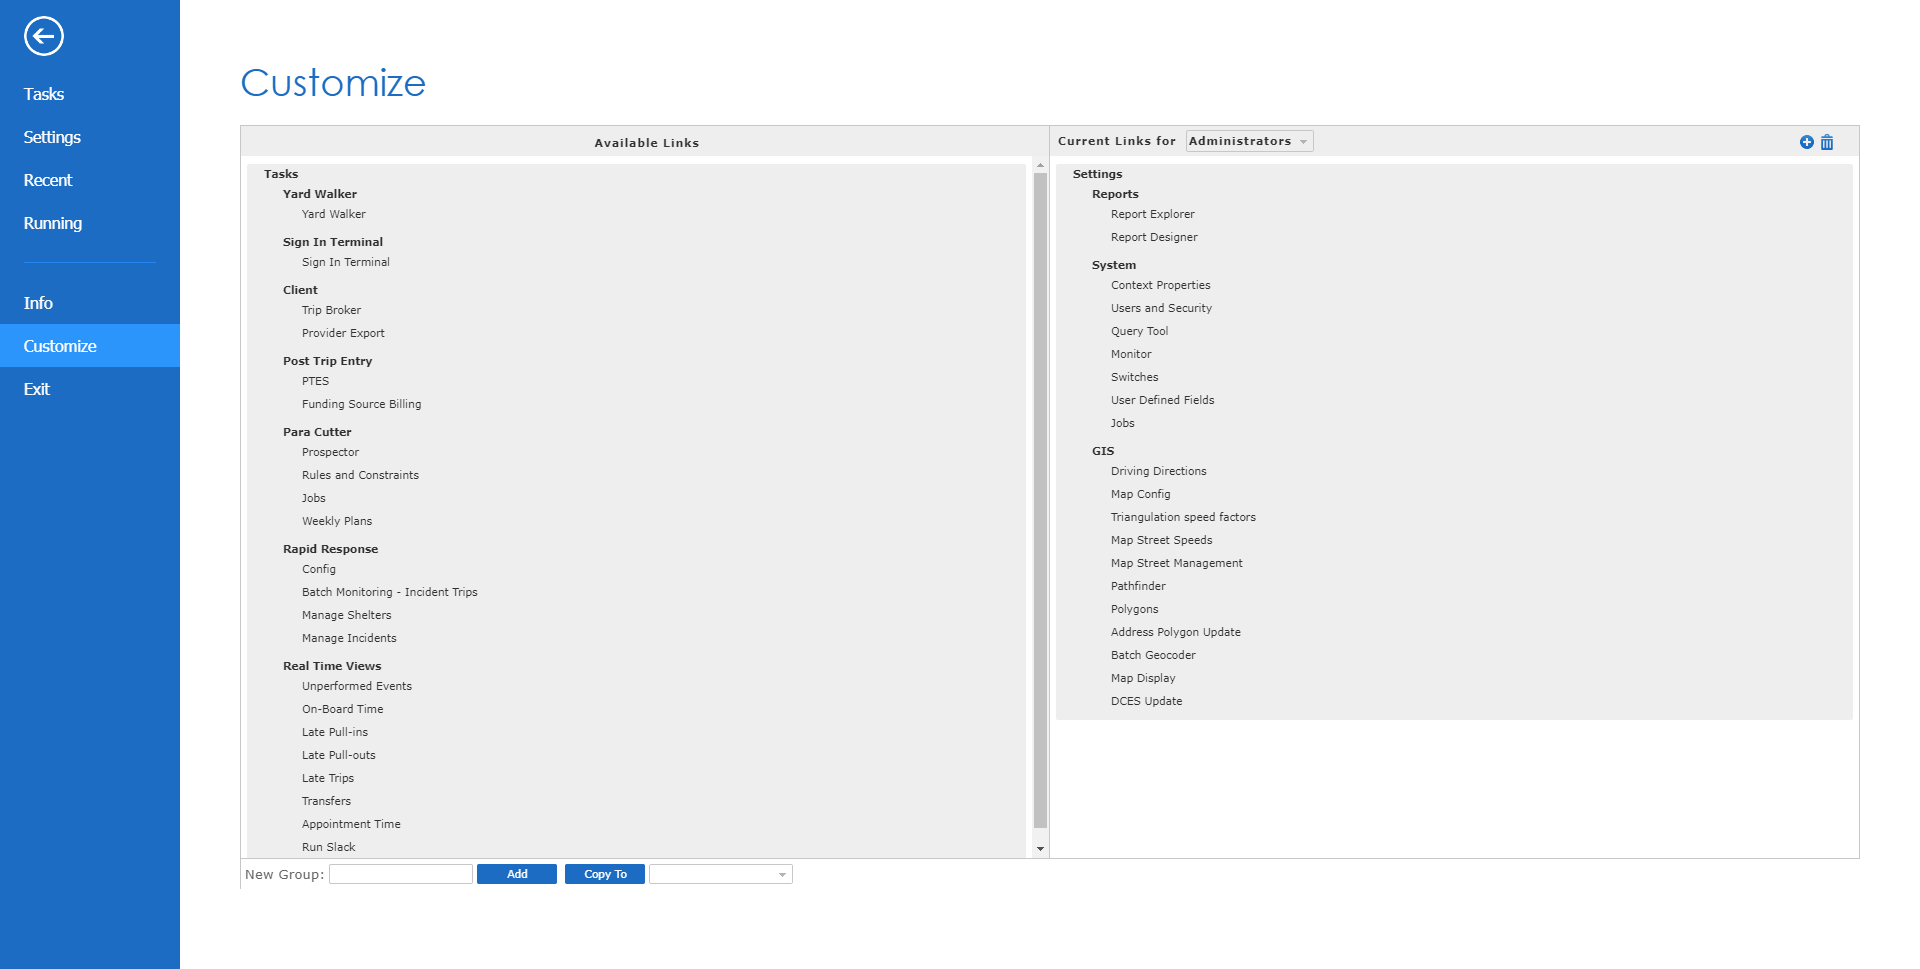Select Driving Directions under GIS
1920x969 pixels.
(1158, 470)
